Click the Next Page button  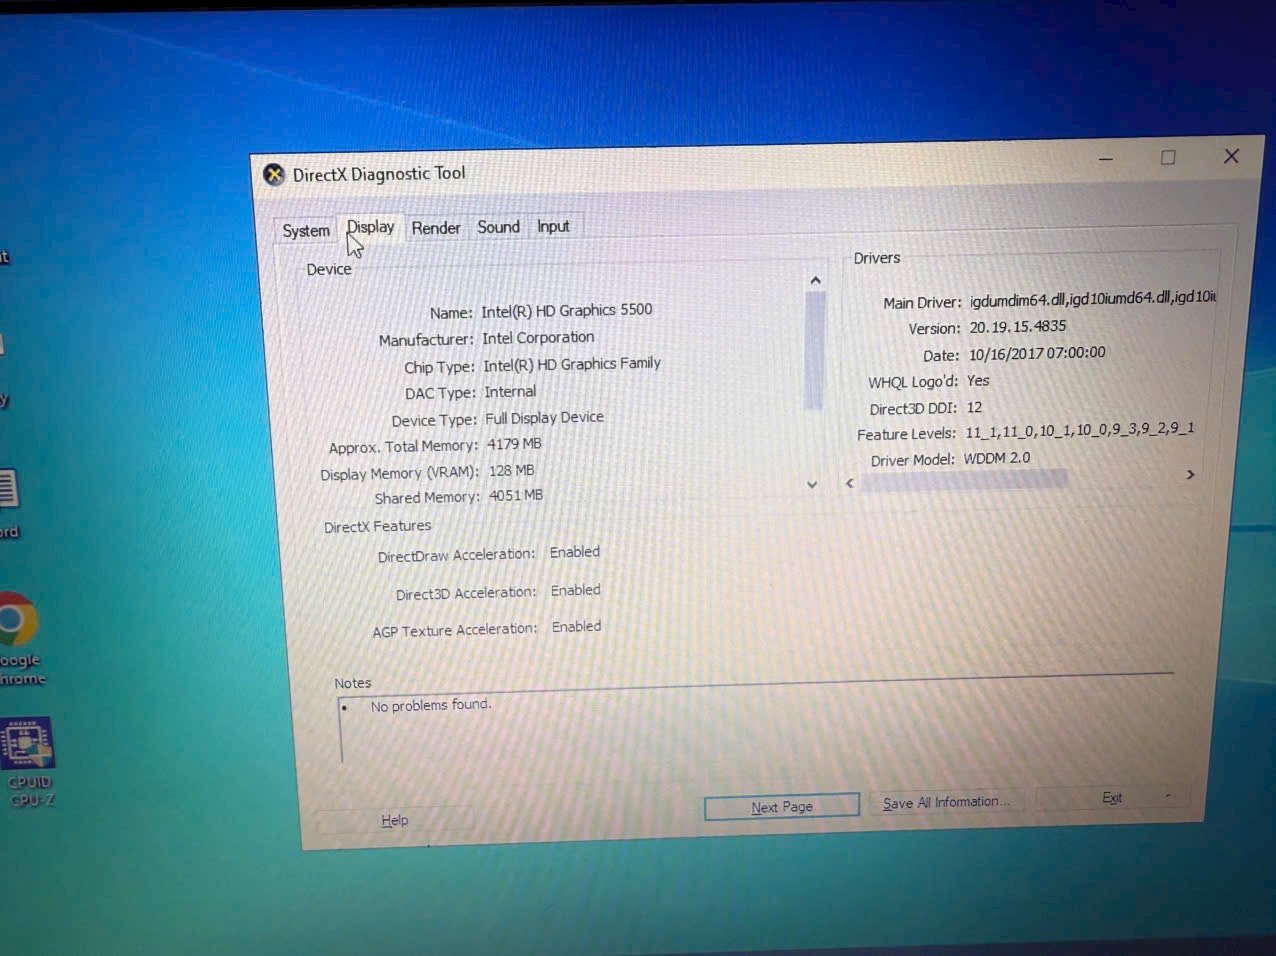tap(782, 807)
